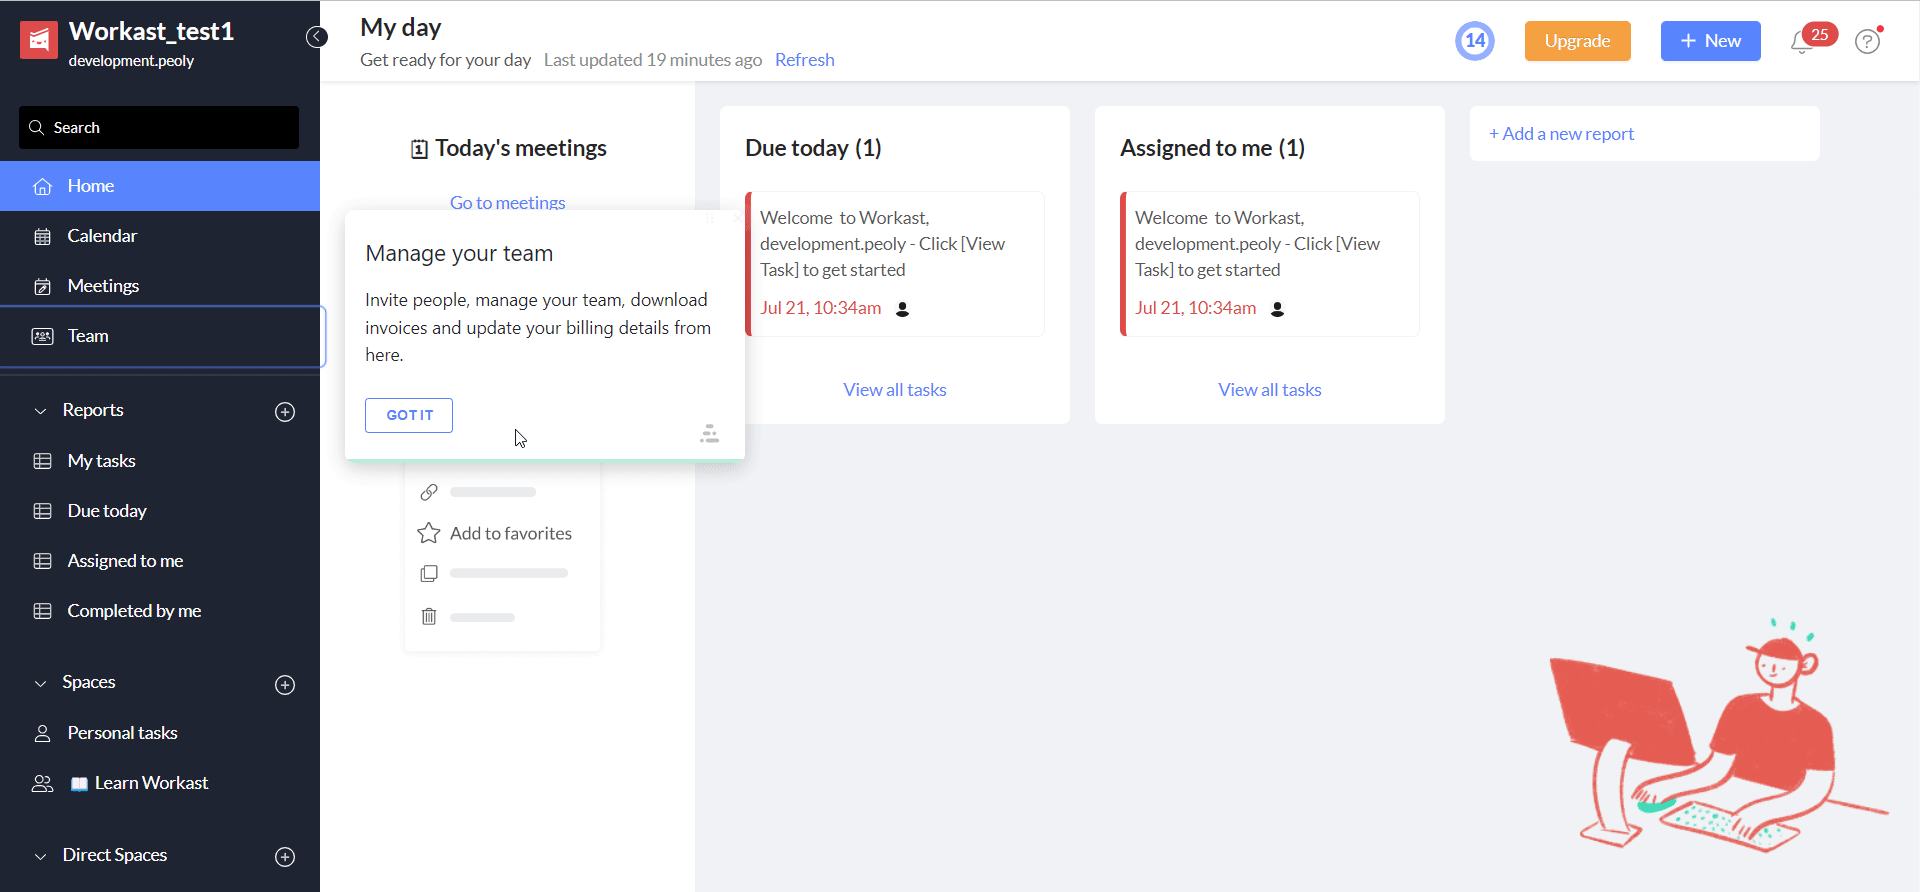Click the Search field
This screenshot has width=1920, height=892.
point(159,128)
